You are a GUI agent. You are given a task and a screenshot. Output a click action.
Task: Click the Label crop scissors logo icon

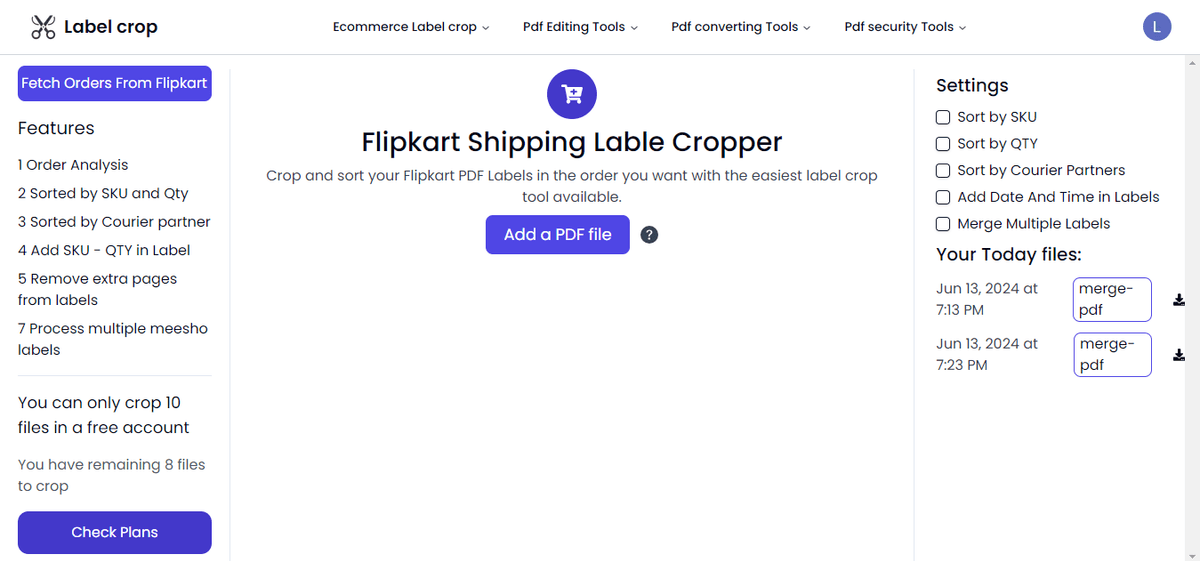click(43, 27)
